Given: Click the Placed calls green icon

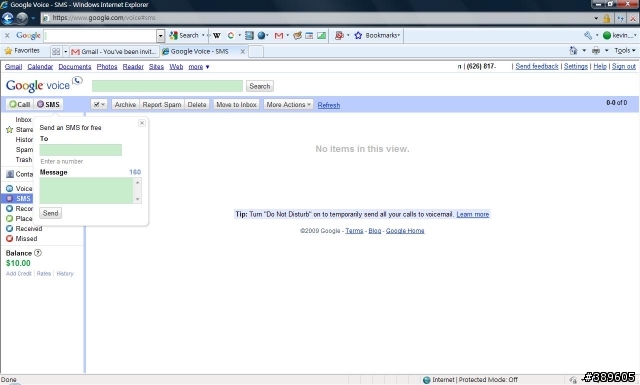Looking at the screenshot, I should click(9, 219).
